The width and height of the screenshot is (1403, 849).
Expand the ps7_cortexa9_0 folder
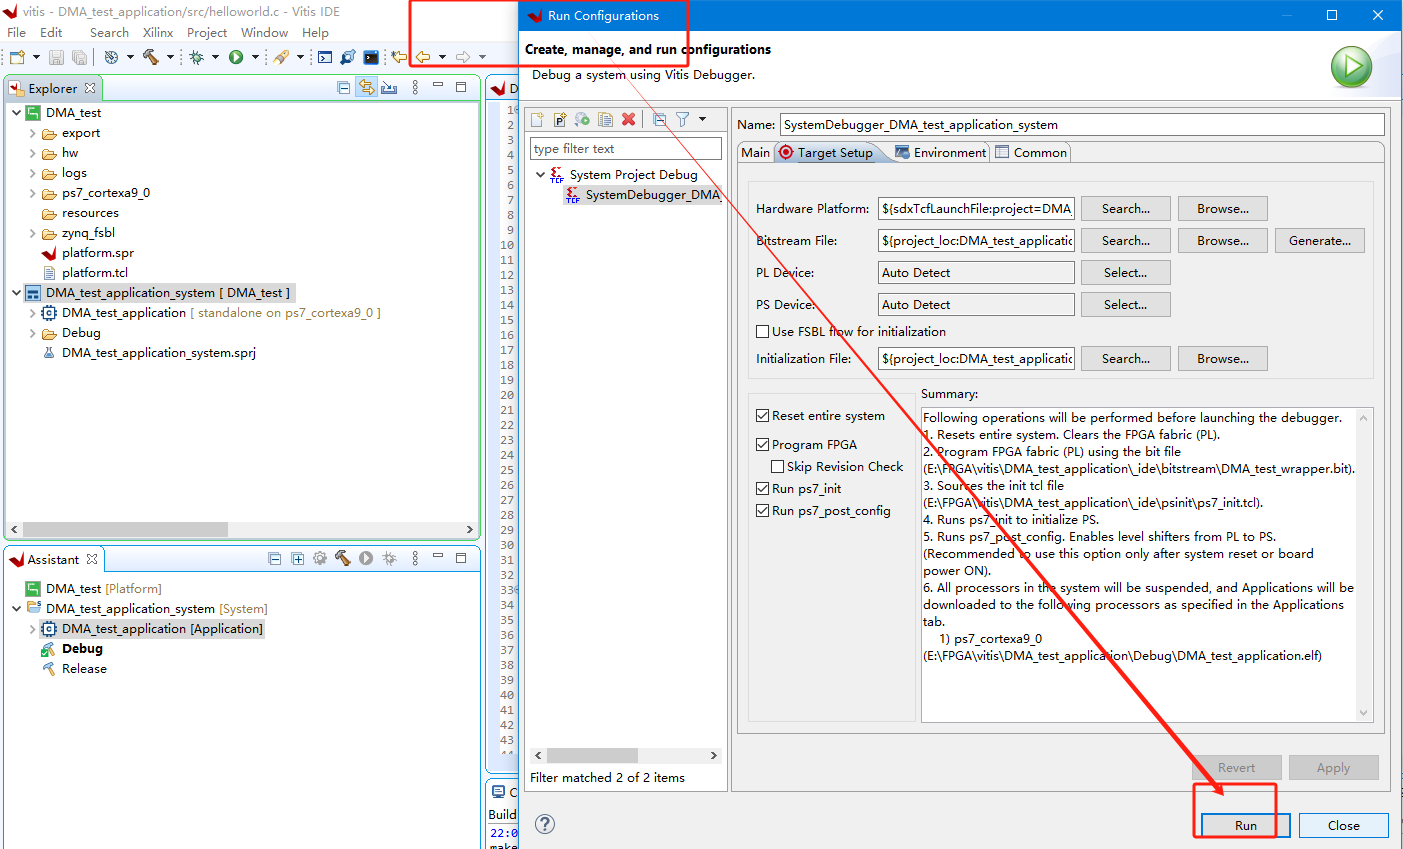coord(33,193)
